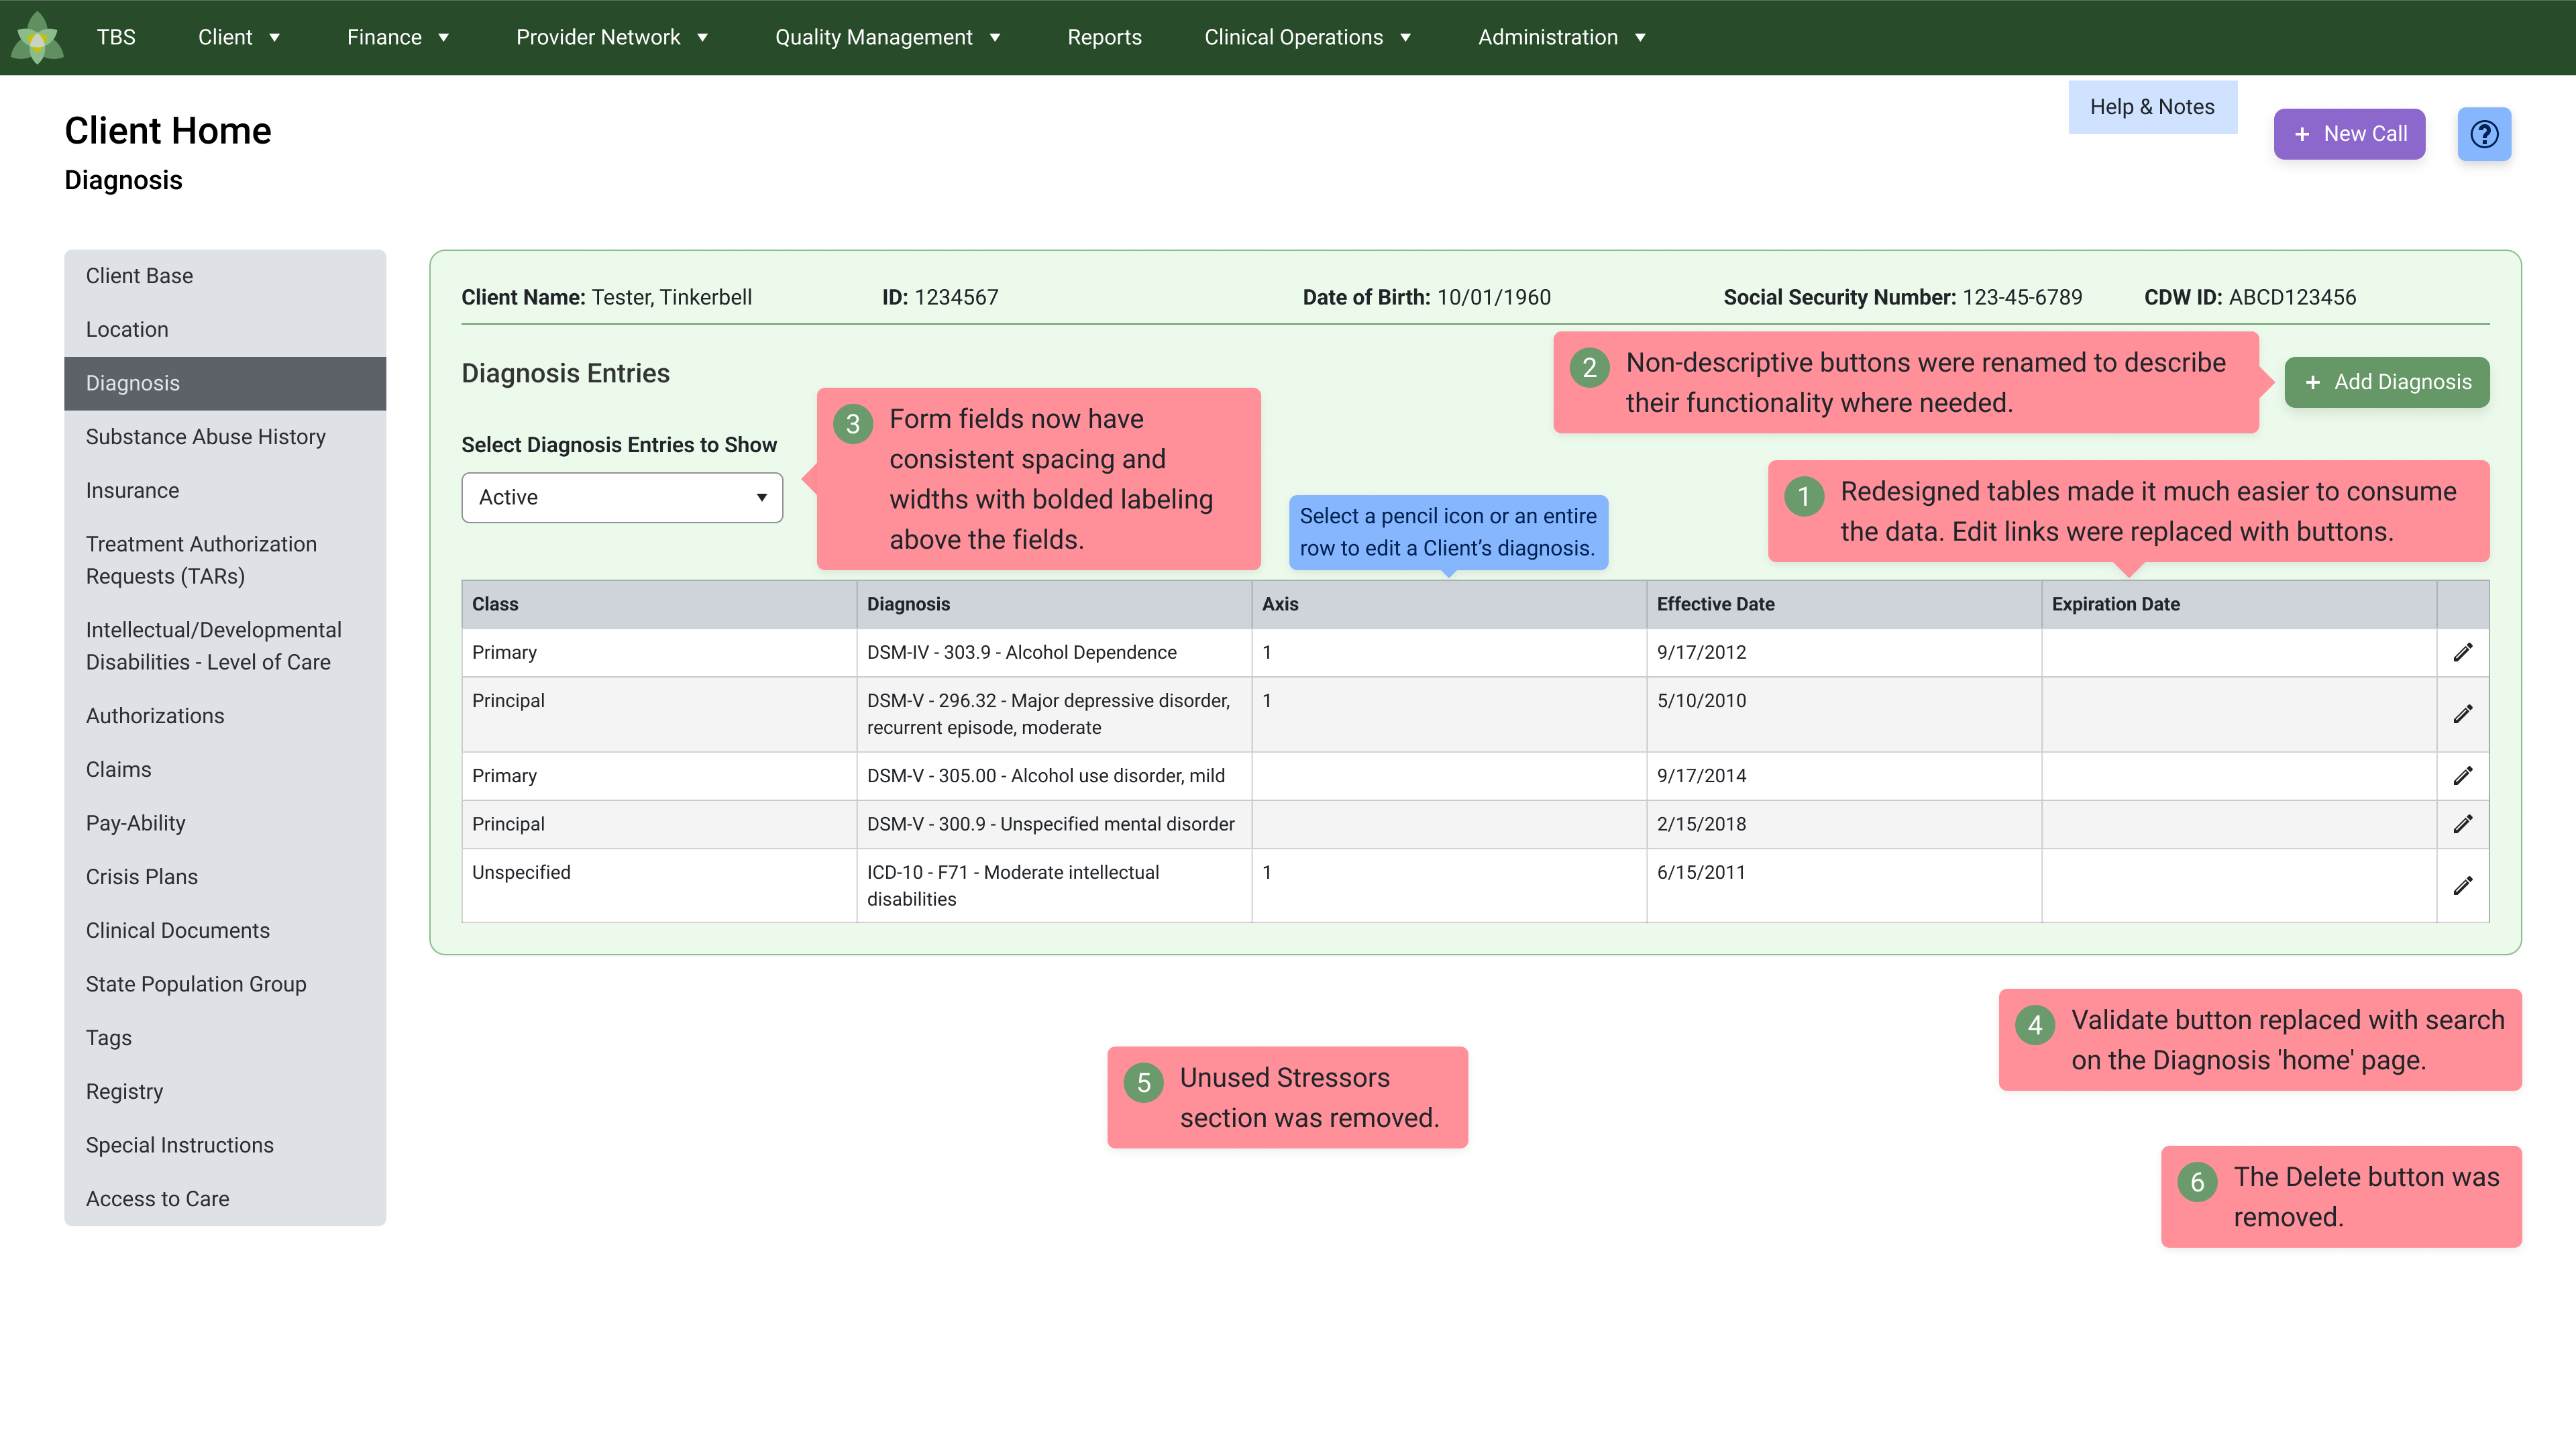Open Help & Notes
2576x1449 pixels.
click(x=2152, y=107)
